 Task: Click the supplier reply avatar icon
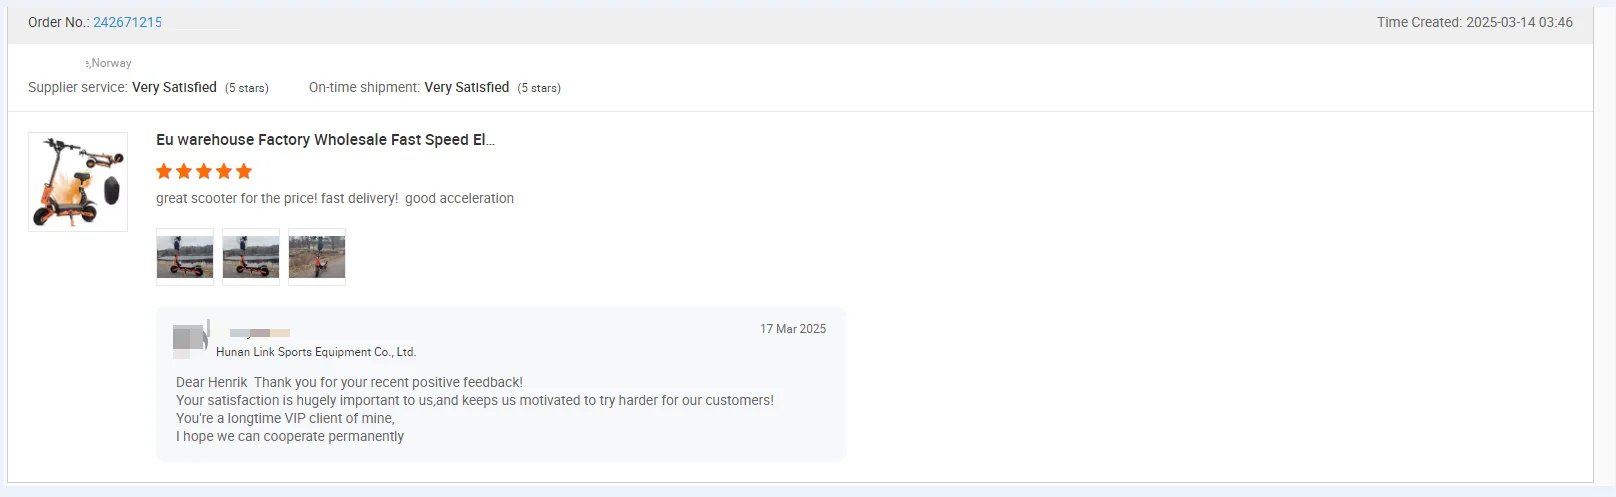click(x=189, y=338)
